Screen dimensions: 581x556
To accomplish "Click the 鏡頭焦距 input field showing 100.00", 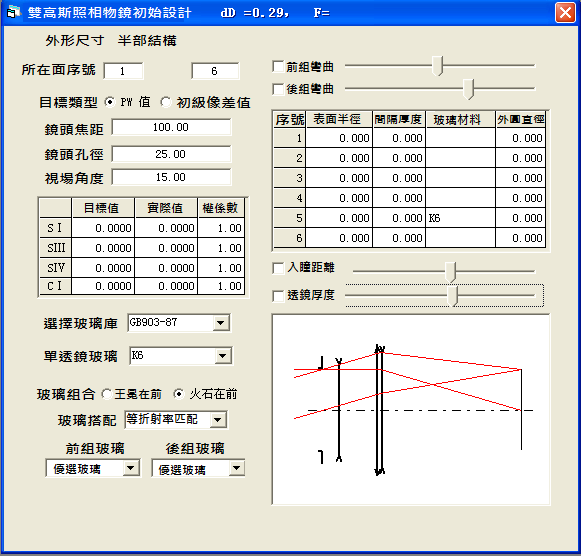I will [171, 127].
